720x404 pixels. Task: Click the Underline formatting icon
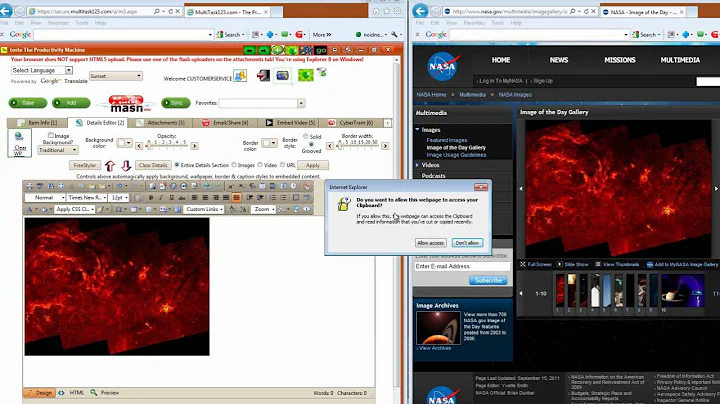pos(171,197)
